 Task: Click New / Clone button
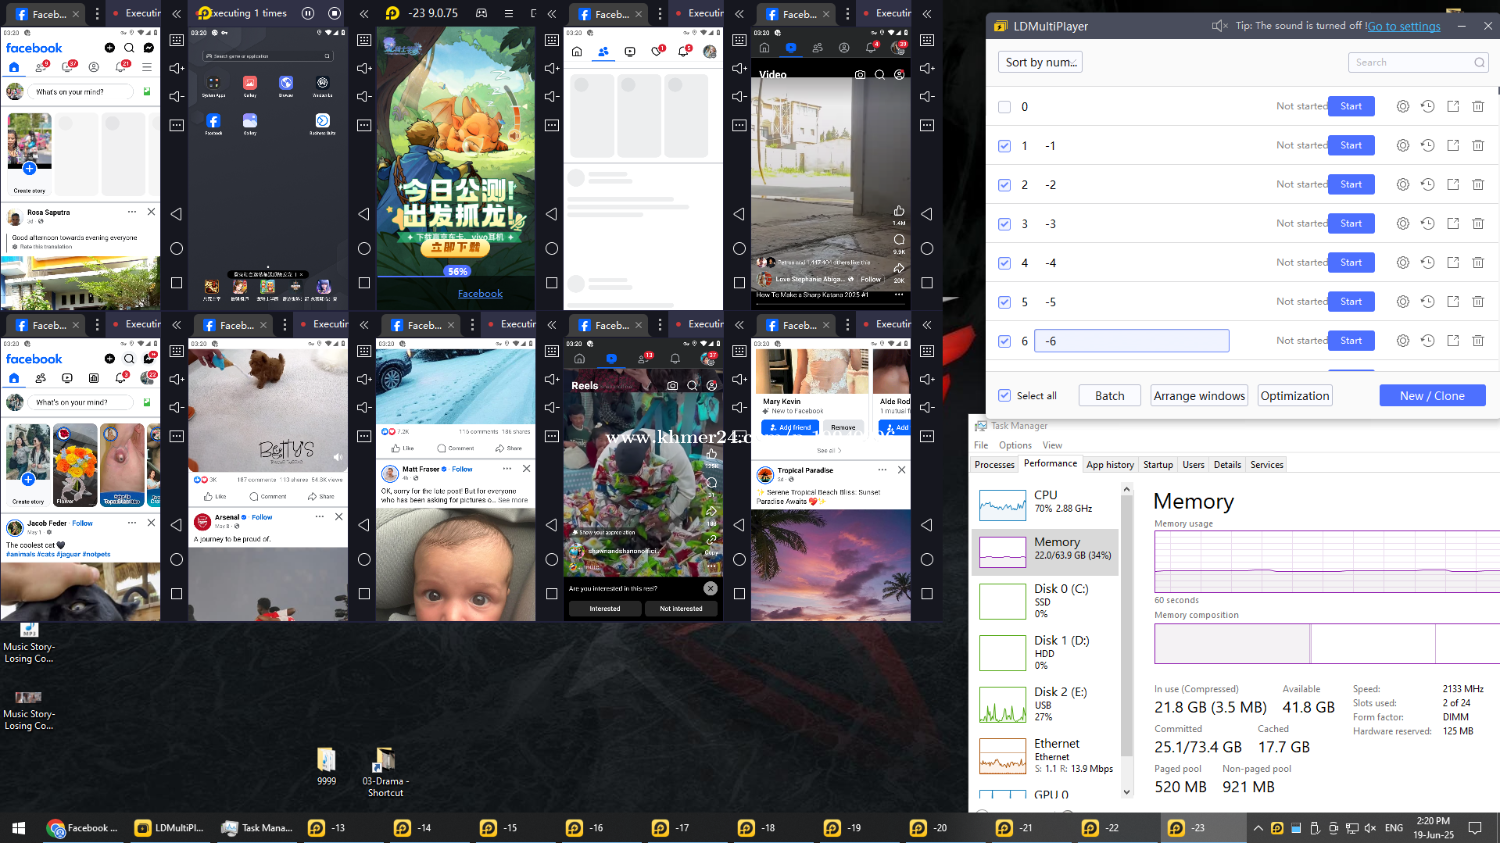tap(1432, 396)
